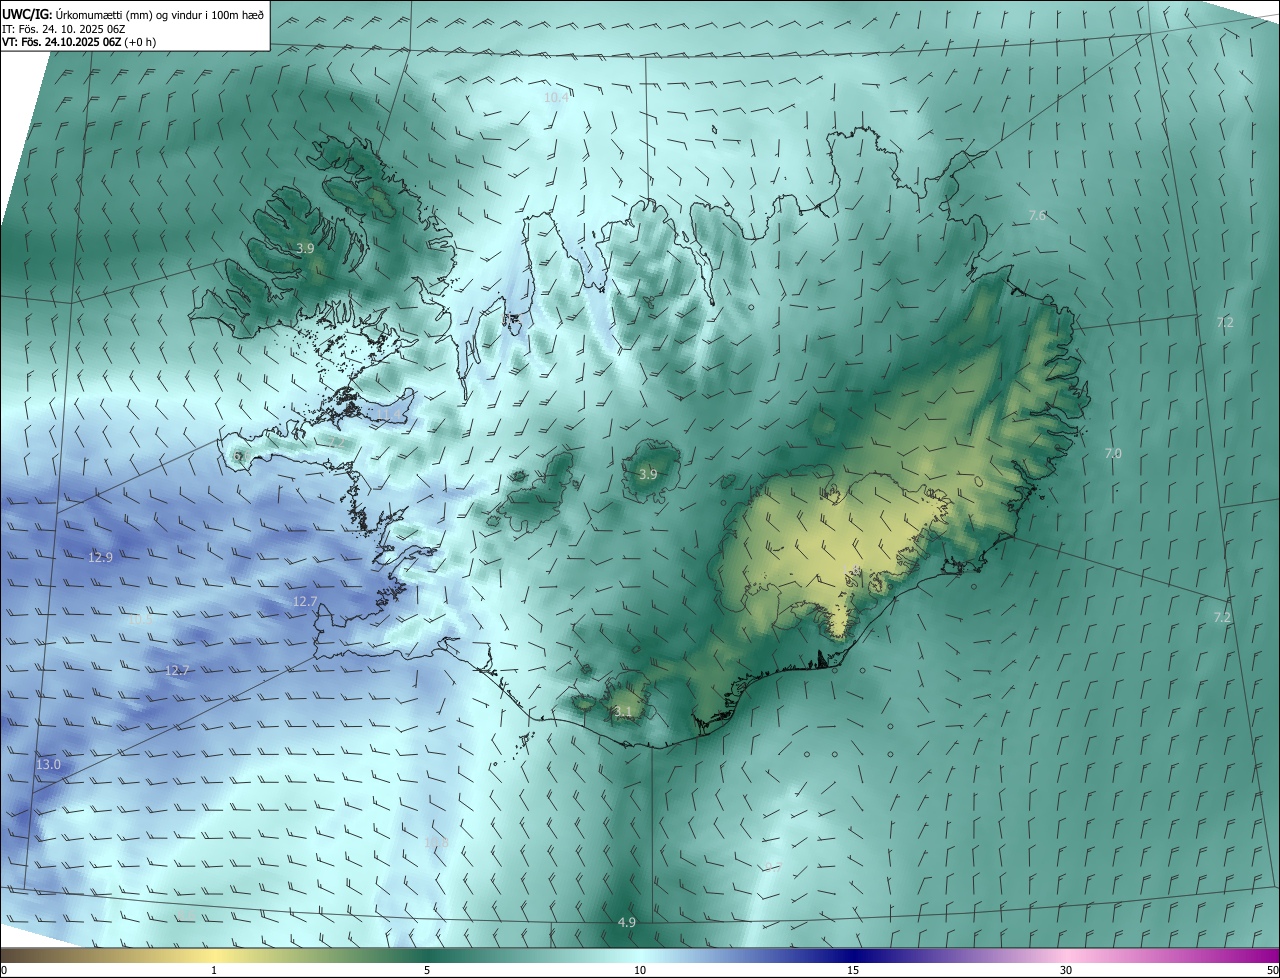Viewport: 1280px width, 978px height.
Task: Click the 3.9 value over the Westfjords
Action: (x=306, y=247)
